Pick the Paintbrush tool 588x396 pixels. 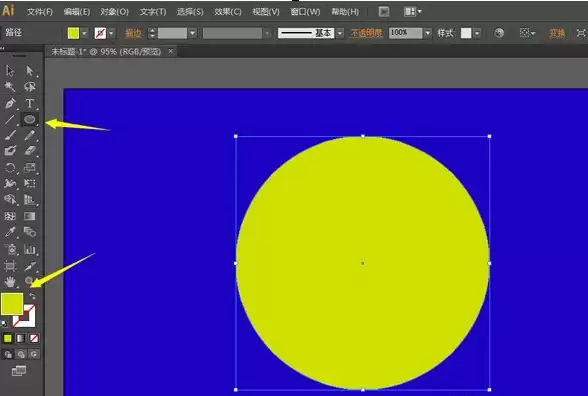coord(10,135)
